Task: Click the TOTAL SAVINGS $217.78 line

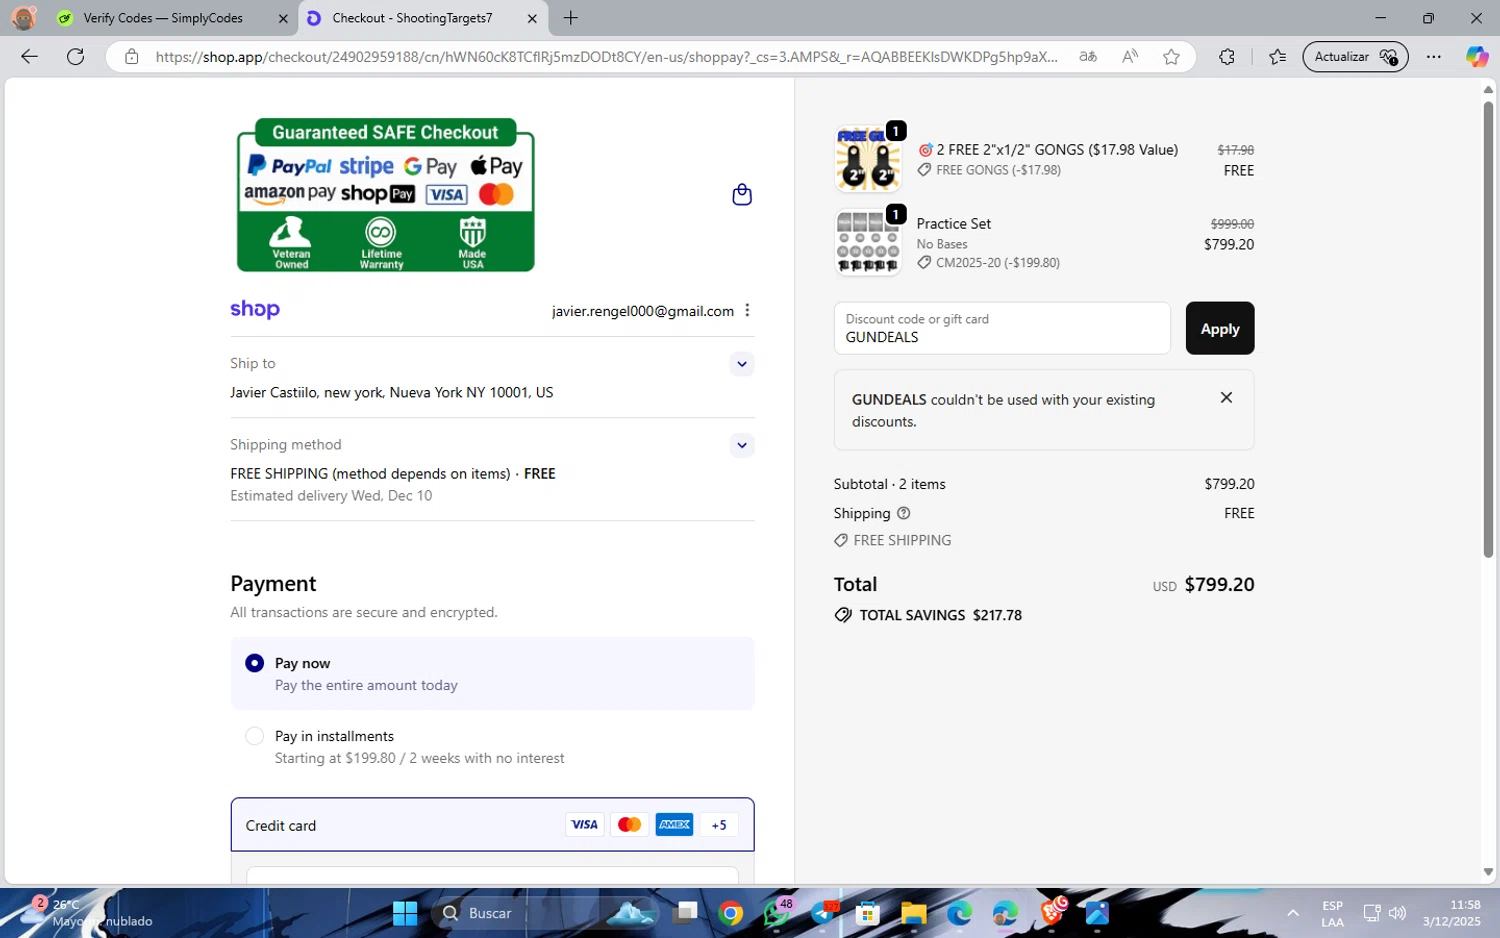Action: point(928,615)
